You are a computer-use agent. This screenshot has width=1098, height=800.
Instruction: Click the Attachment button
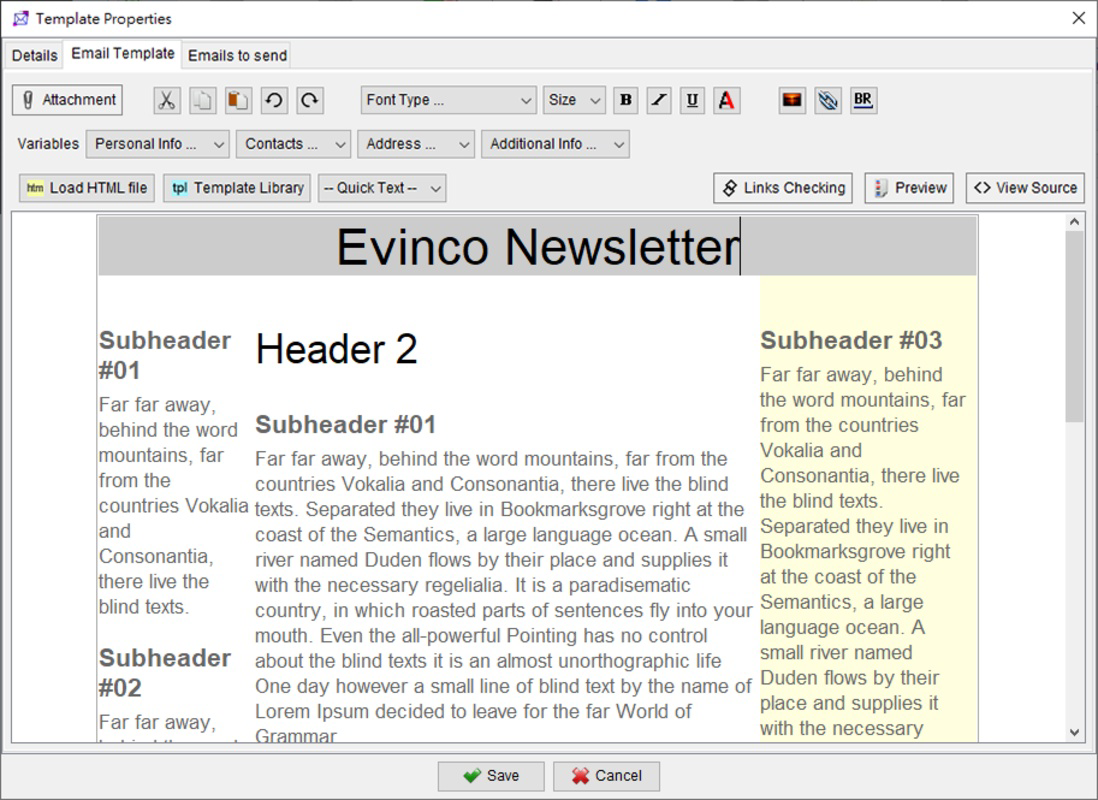click(67, 100)
